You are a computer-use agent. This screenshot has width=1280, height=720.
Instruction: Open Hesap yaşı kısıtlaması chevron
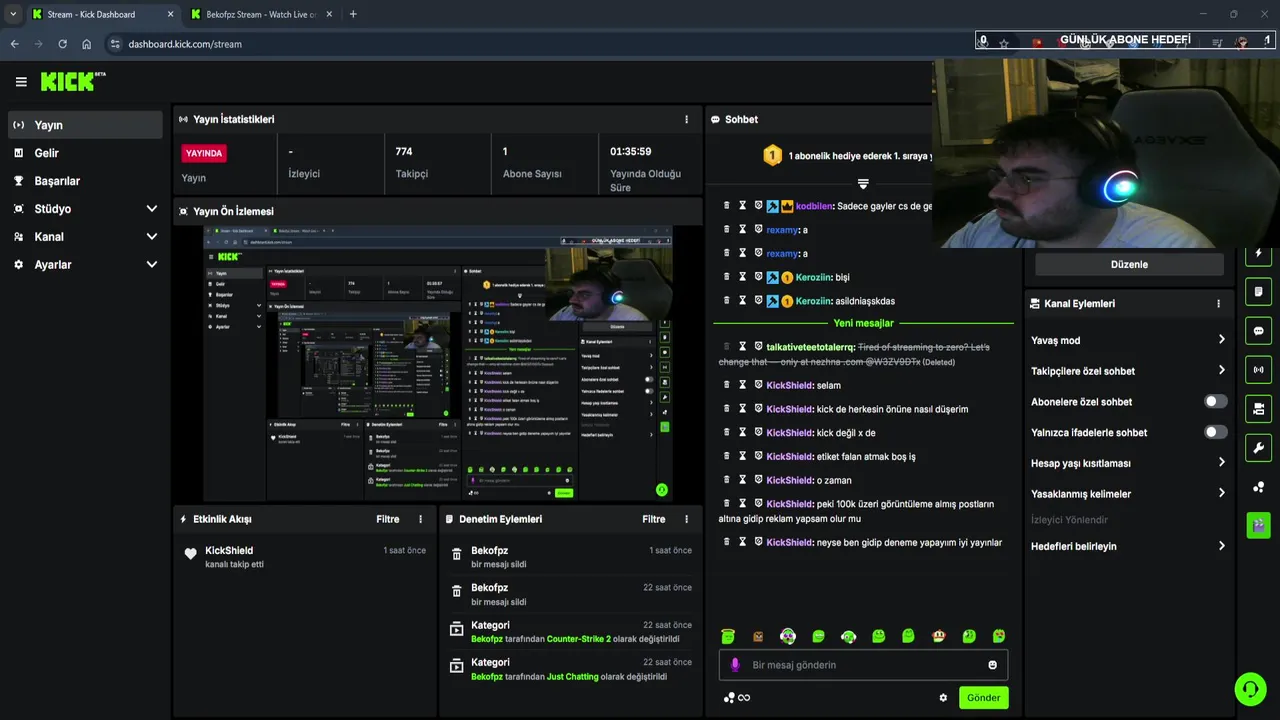[x=1221, y=463]
